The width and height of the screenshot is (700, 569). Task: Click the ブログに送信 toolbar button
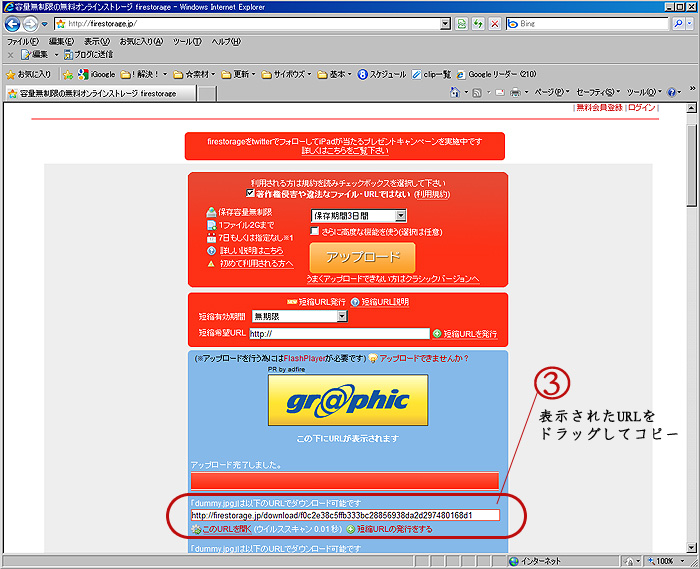[88, 54]
